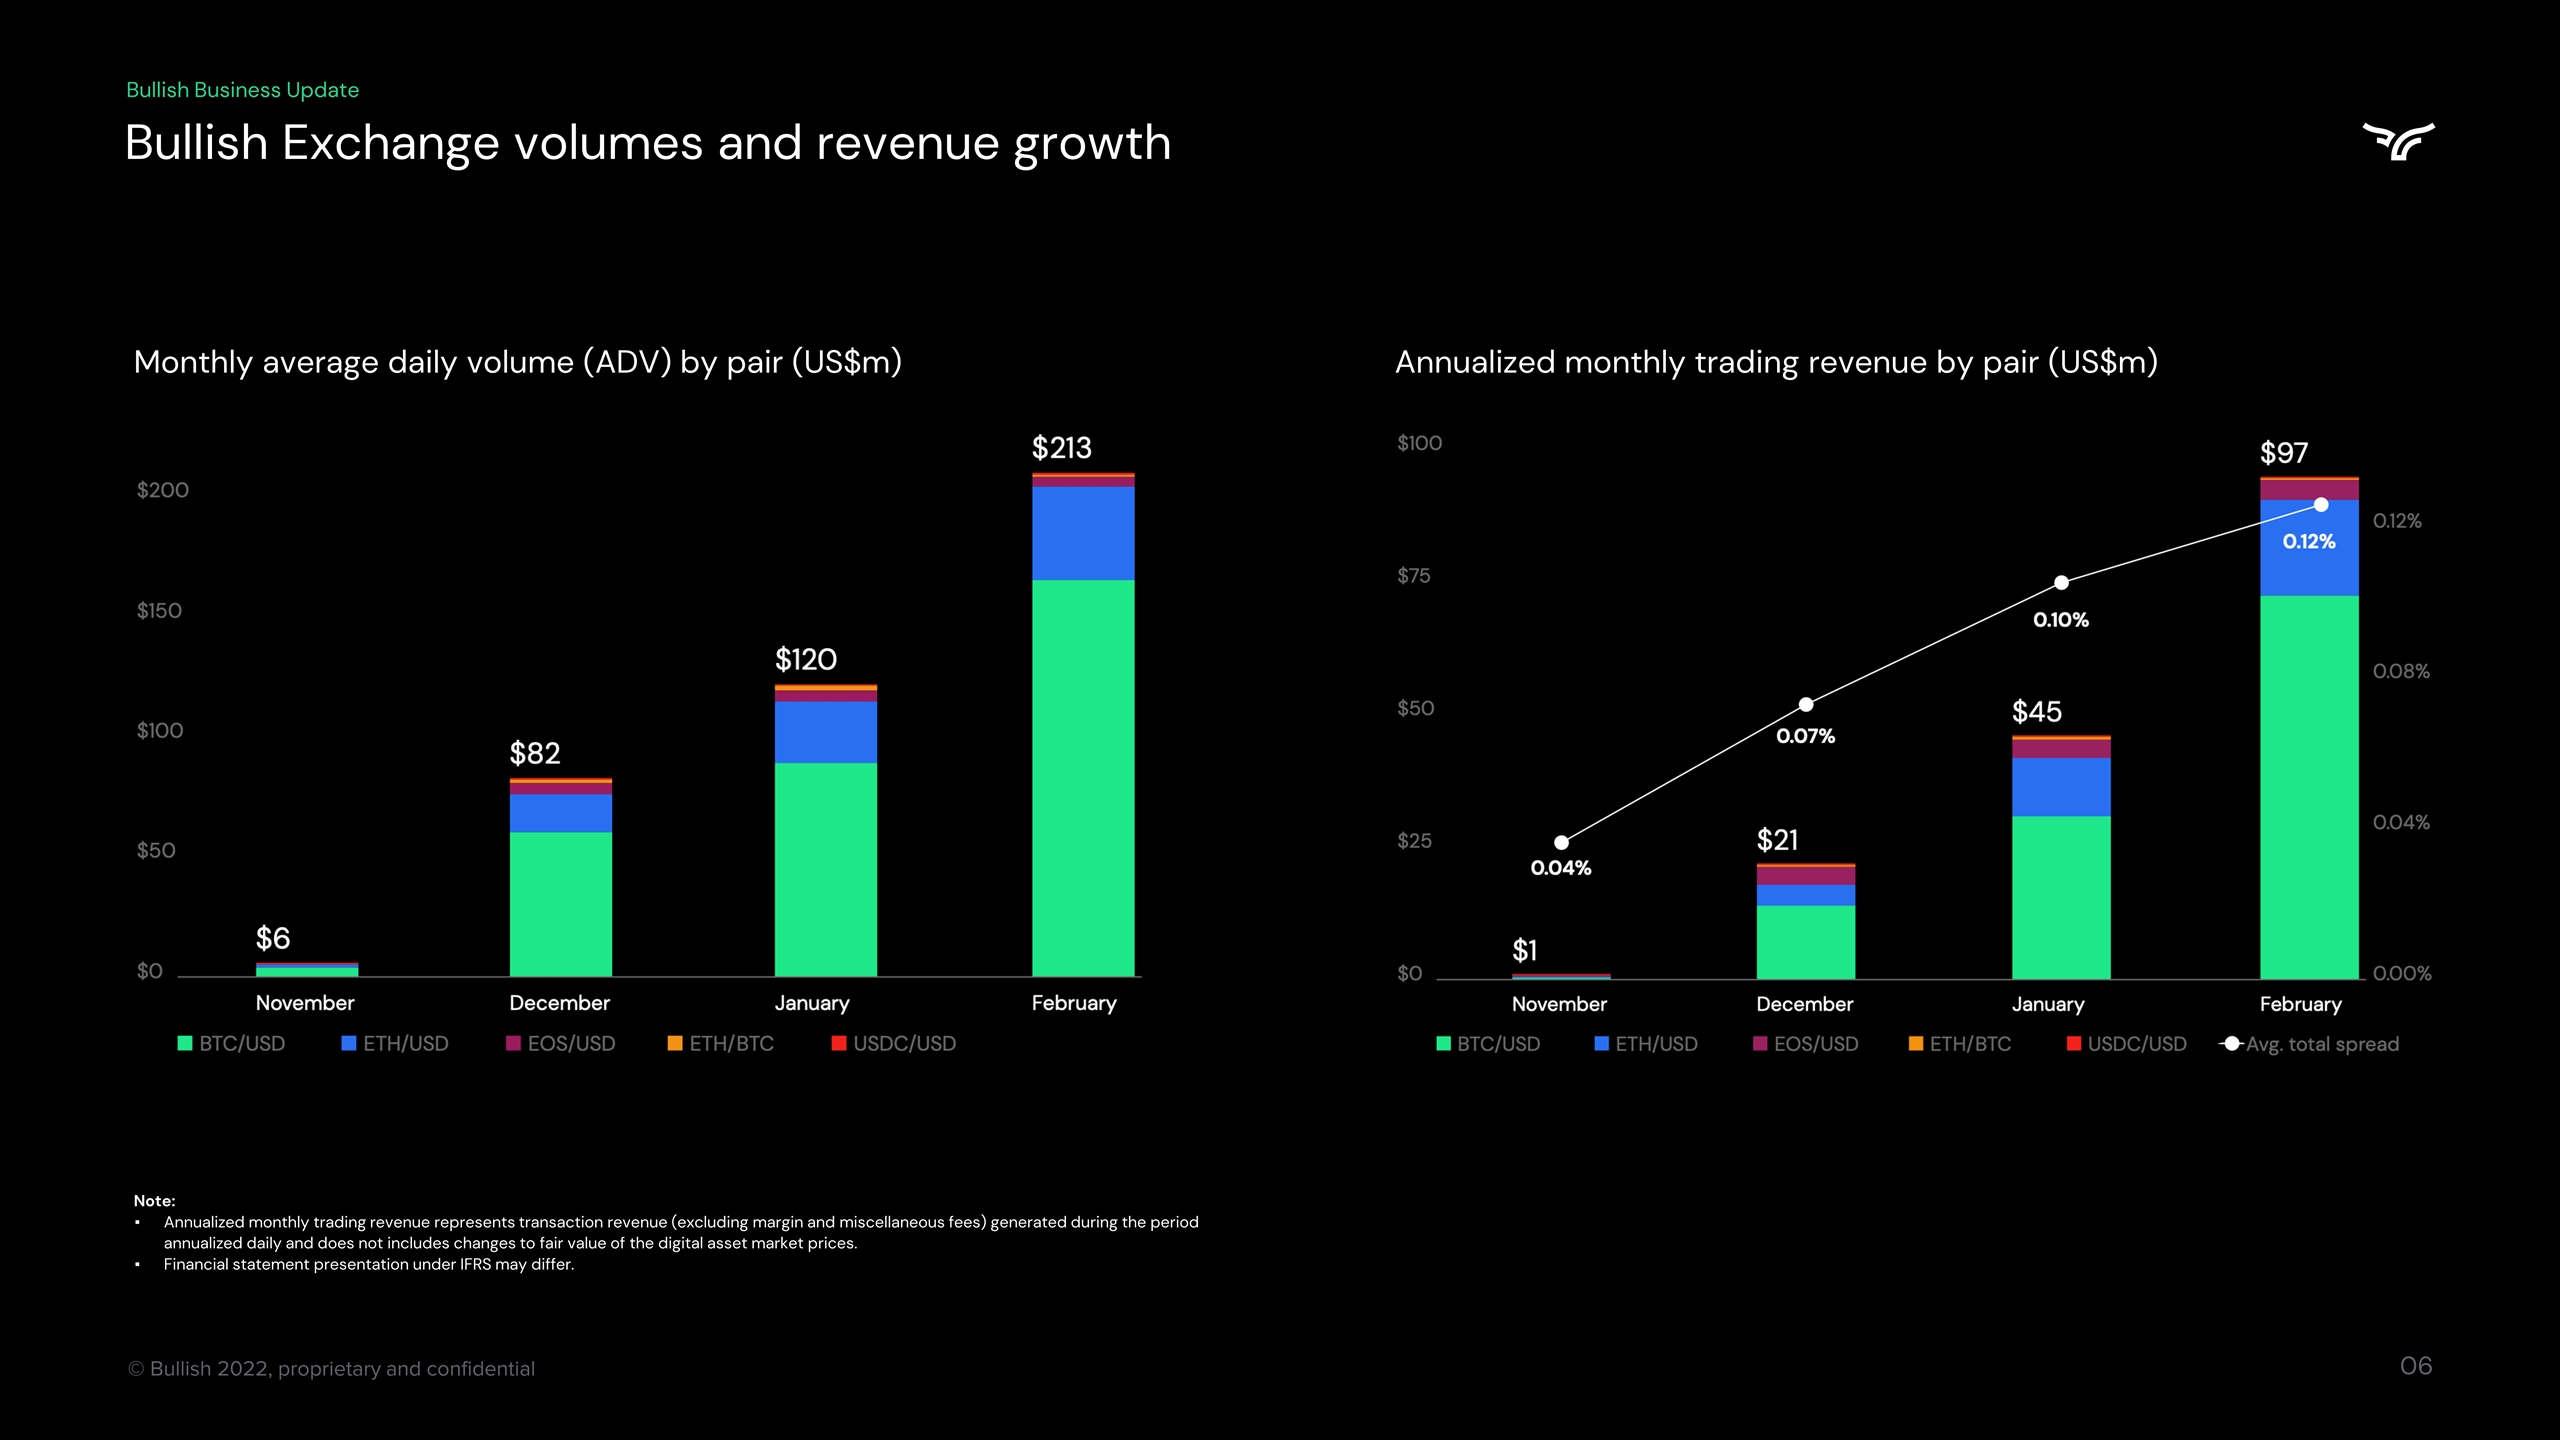Select the February ADV bar's blue ETH/USD segment

click(1083, 533)
